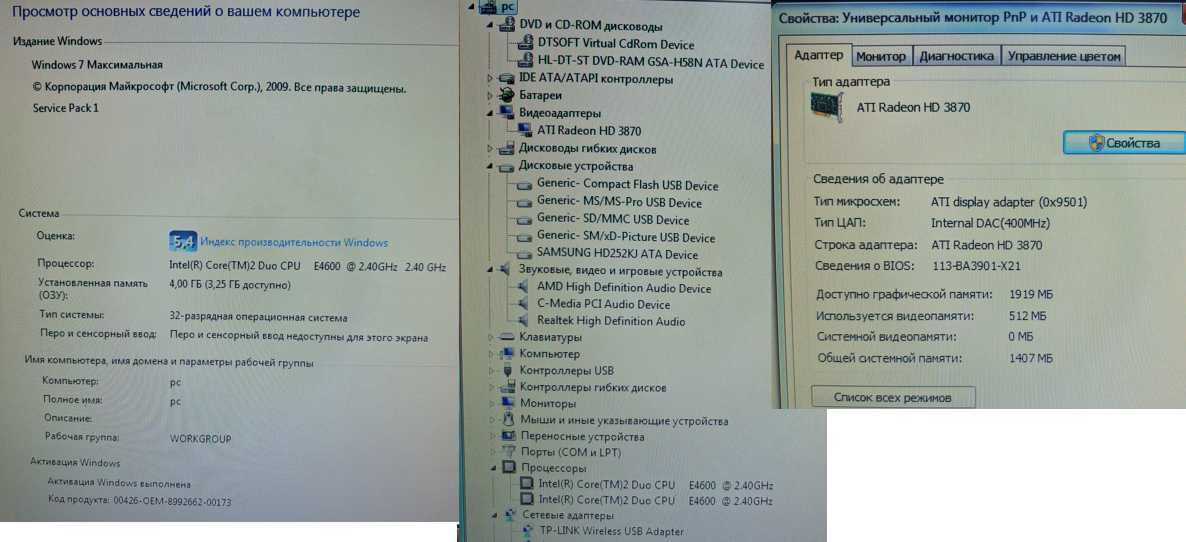1186x542 pixels.
Task: Click the pc root node computer icon
Action: pyautogui.click(x=489, y=7)
